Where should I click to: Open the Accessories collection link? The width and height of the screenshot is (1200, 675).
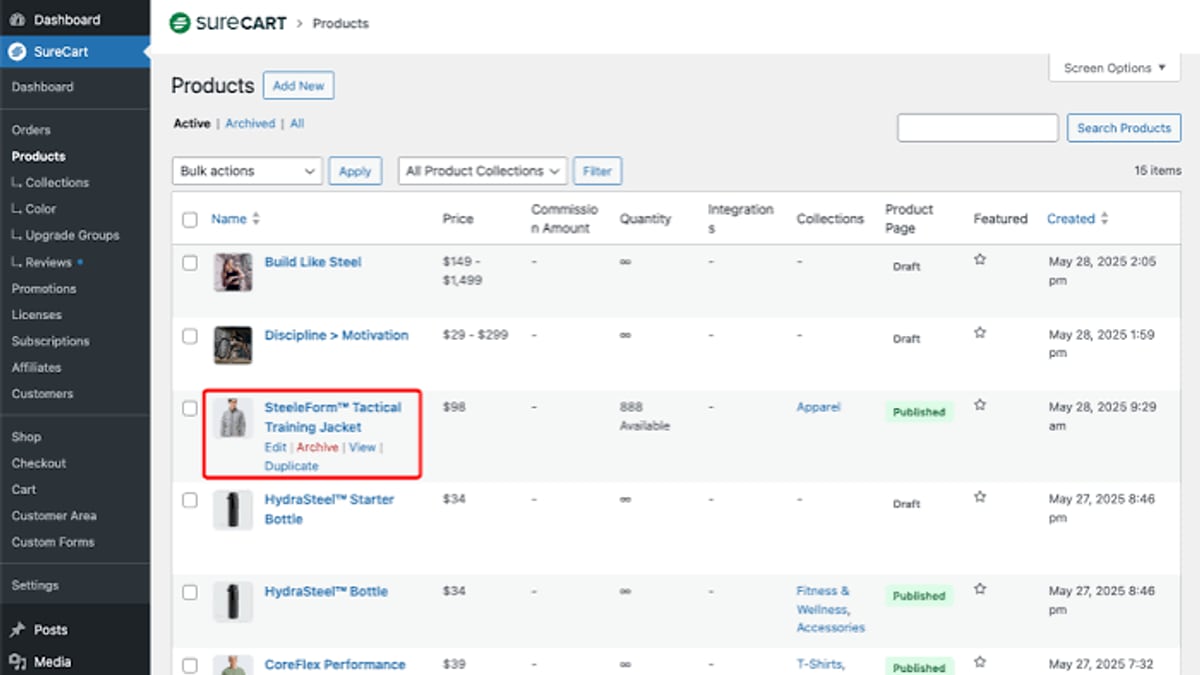[x=831, y=628]
